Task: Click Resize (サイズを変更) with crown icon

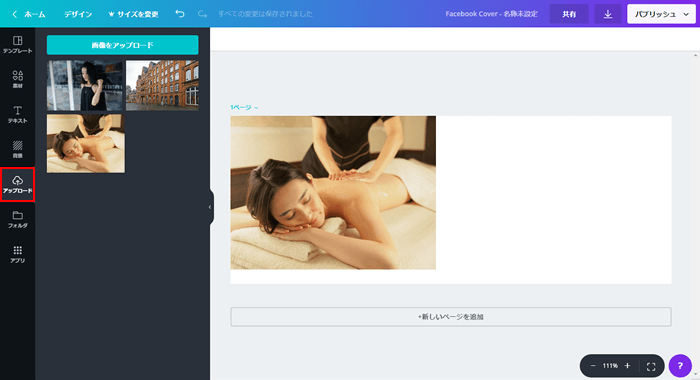Action: pos(133,14)
